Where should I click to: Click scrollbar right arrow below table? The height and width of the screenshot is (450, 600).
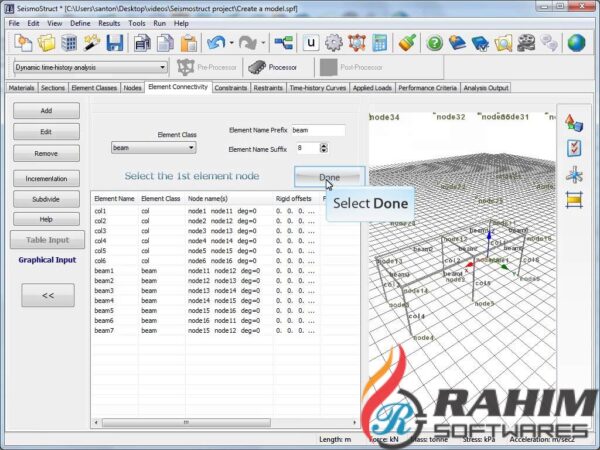(x=354, y=422)
